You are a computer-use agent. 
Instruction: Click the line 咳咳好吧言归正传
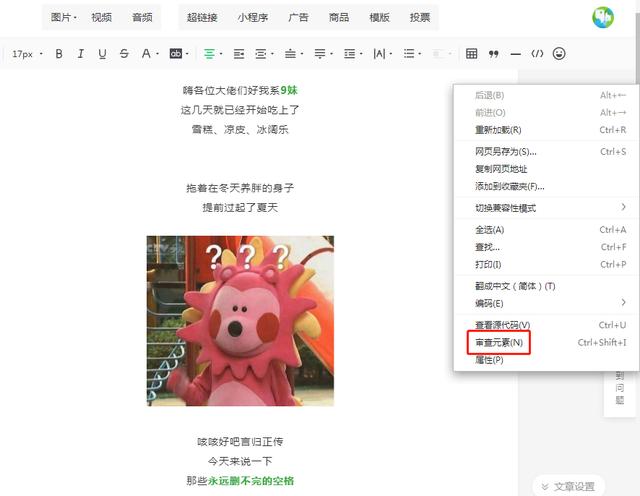[x=240, y=441]
